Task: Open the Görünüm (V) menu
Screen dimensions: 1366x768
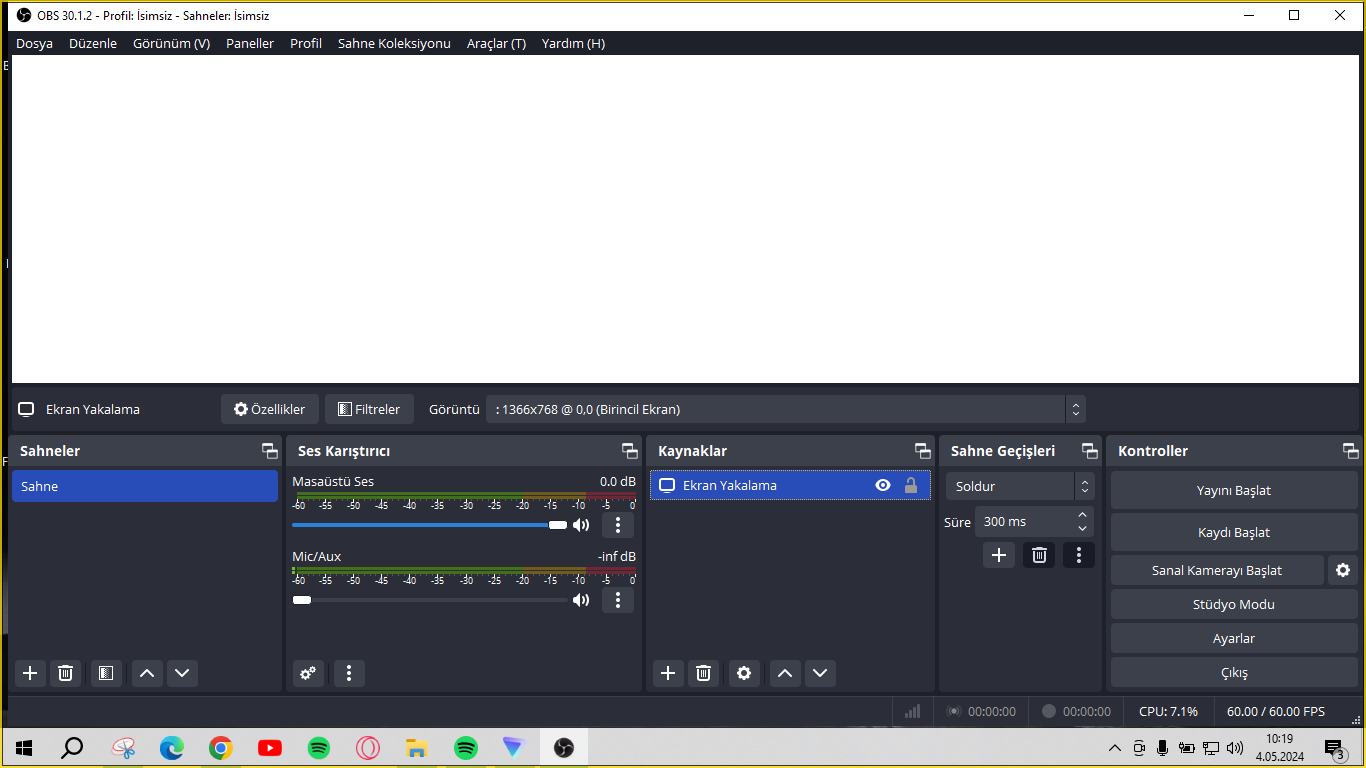Action: coord(171,43)
